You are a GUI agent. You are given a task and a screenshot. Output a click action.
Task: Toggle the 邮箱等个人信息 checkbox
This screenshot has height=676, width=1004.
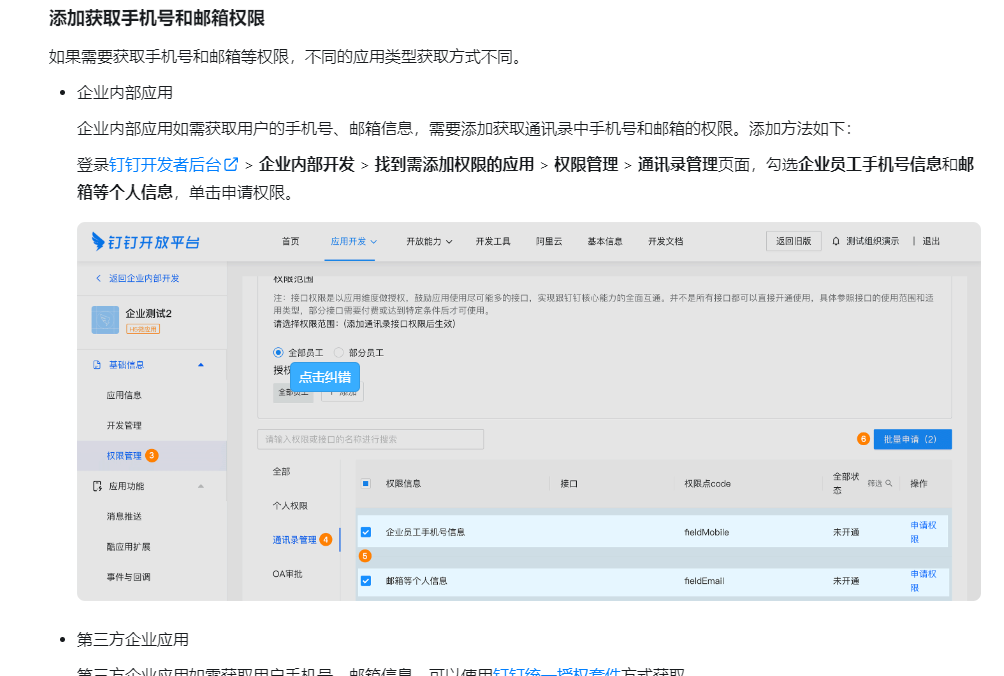[x=366, y=581]
